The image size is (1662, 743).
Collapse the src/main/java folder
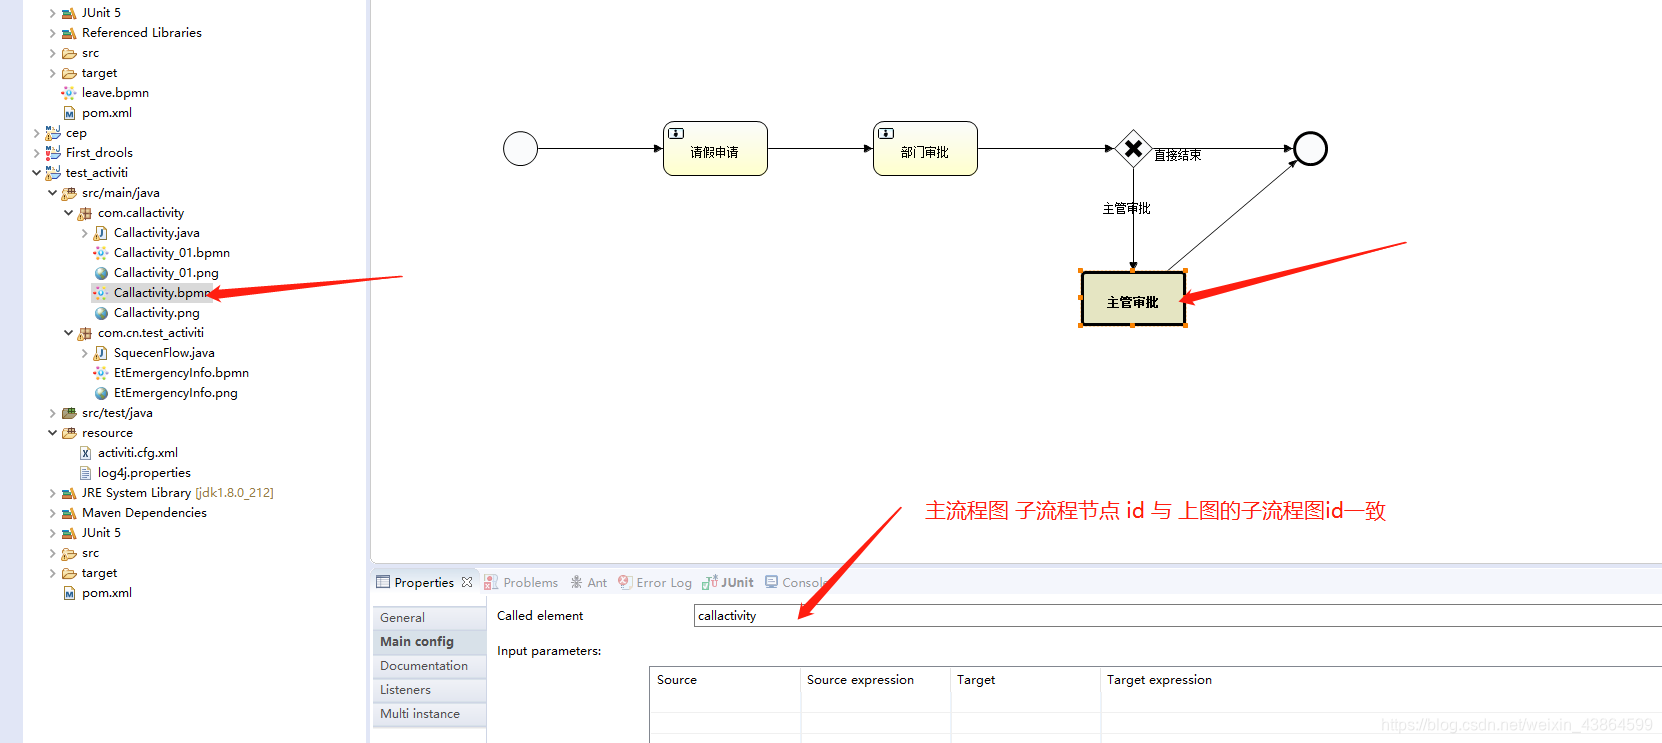[x=53, y=193]
